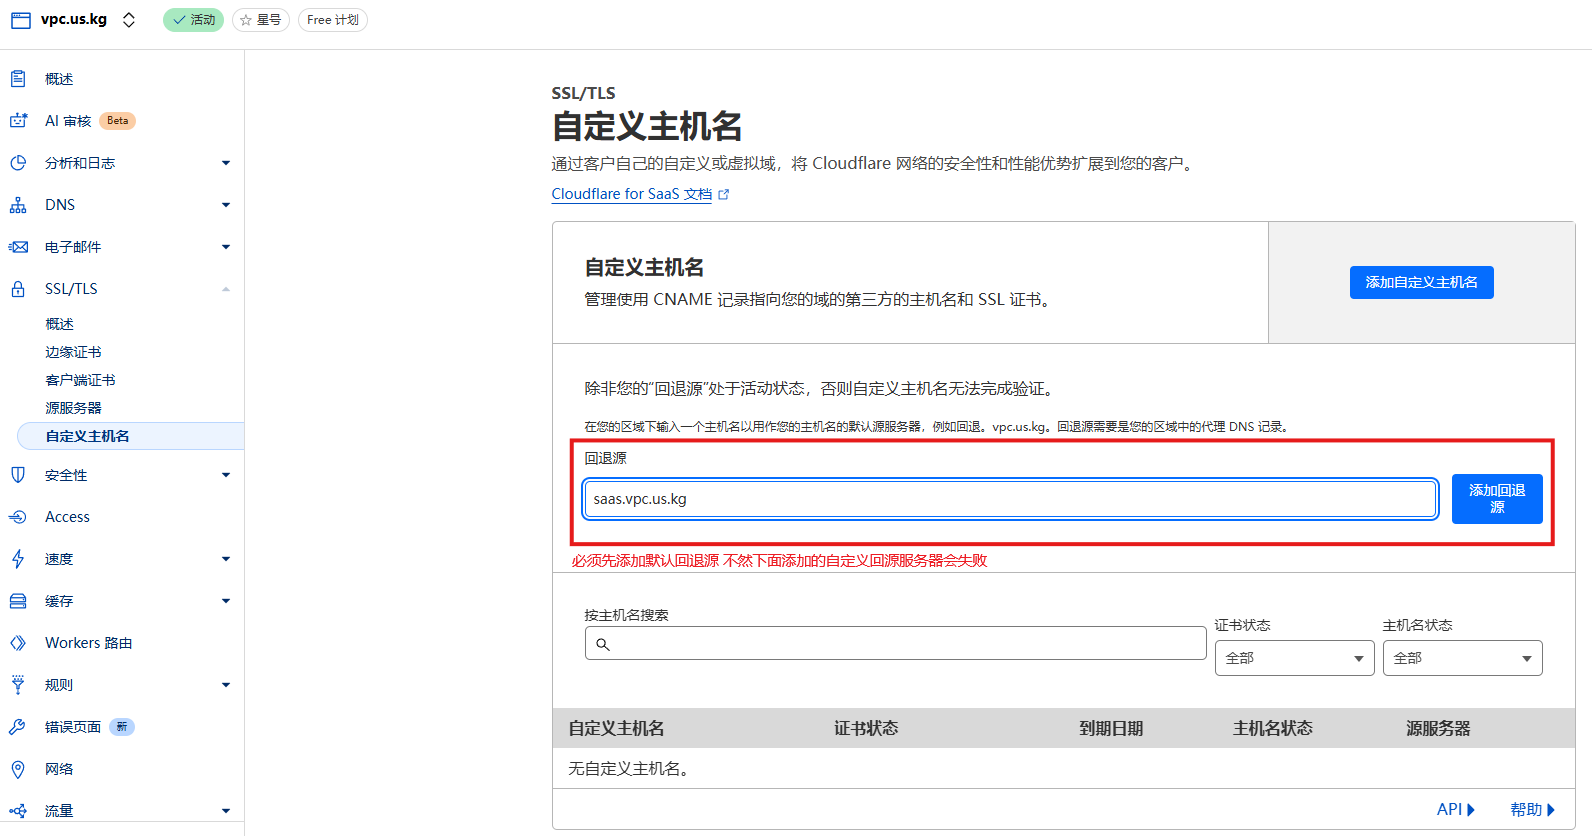Click the 到期日期 column header

[1111, 728]
